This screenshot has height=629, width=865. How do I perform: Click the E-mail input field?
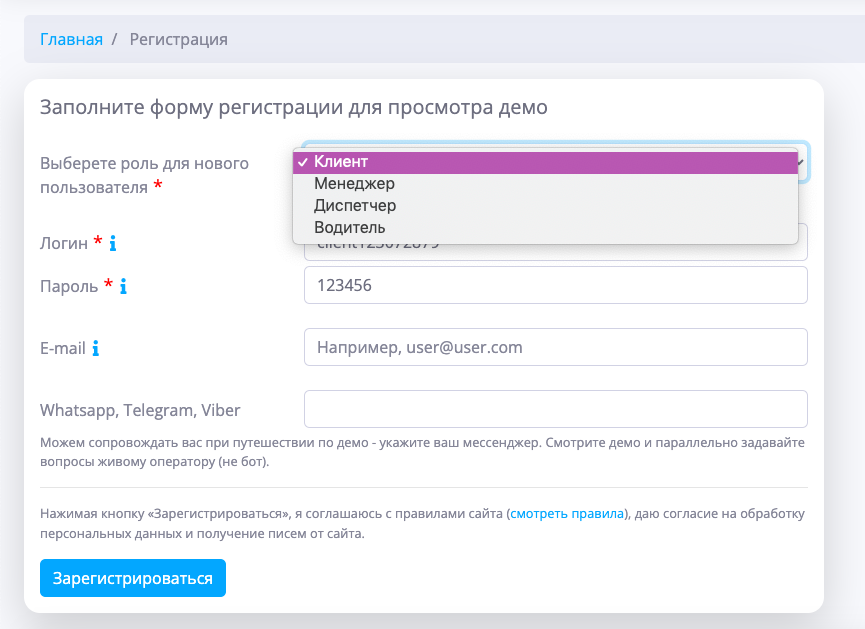coord(555,347)
